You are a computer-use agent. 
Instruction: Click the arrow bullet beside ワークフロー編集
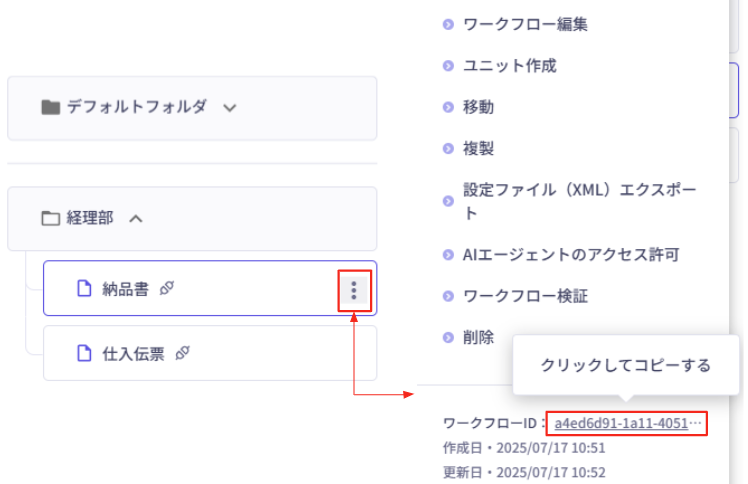(448, 24)
